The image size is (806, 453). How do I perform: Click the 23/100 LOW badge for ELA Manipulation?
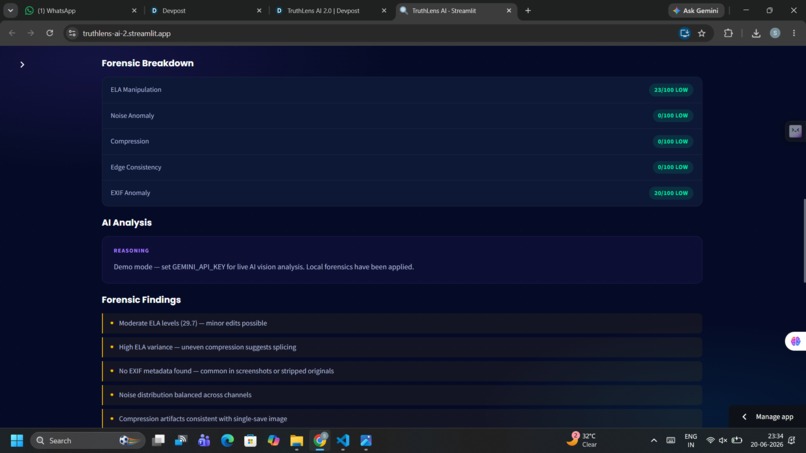(x=671, y=90)
